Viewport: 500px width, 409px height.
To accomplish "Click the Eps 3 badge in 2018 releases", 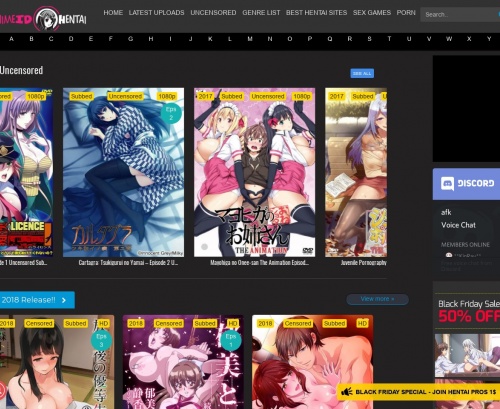I will (101, 340).
